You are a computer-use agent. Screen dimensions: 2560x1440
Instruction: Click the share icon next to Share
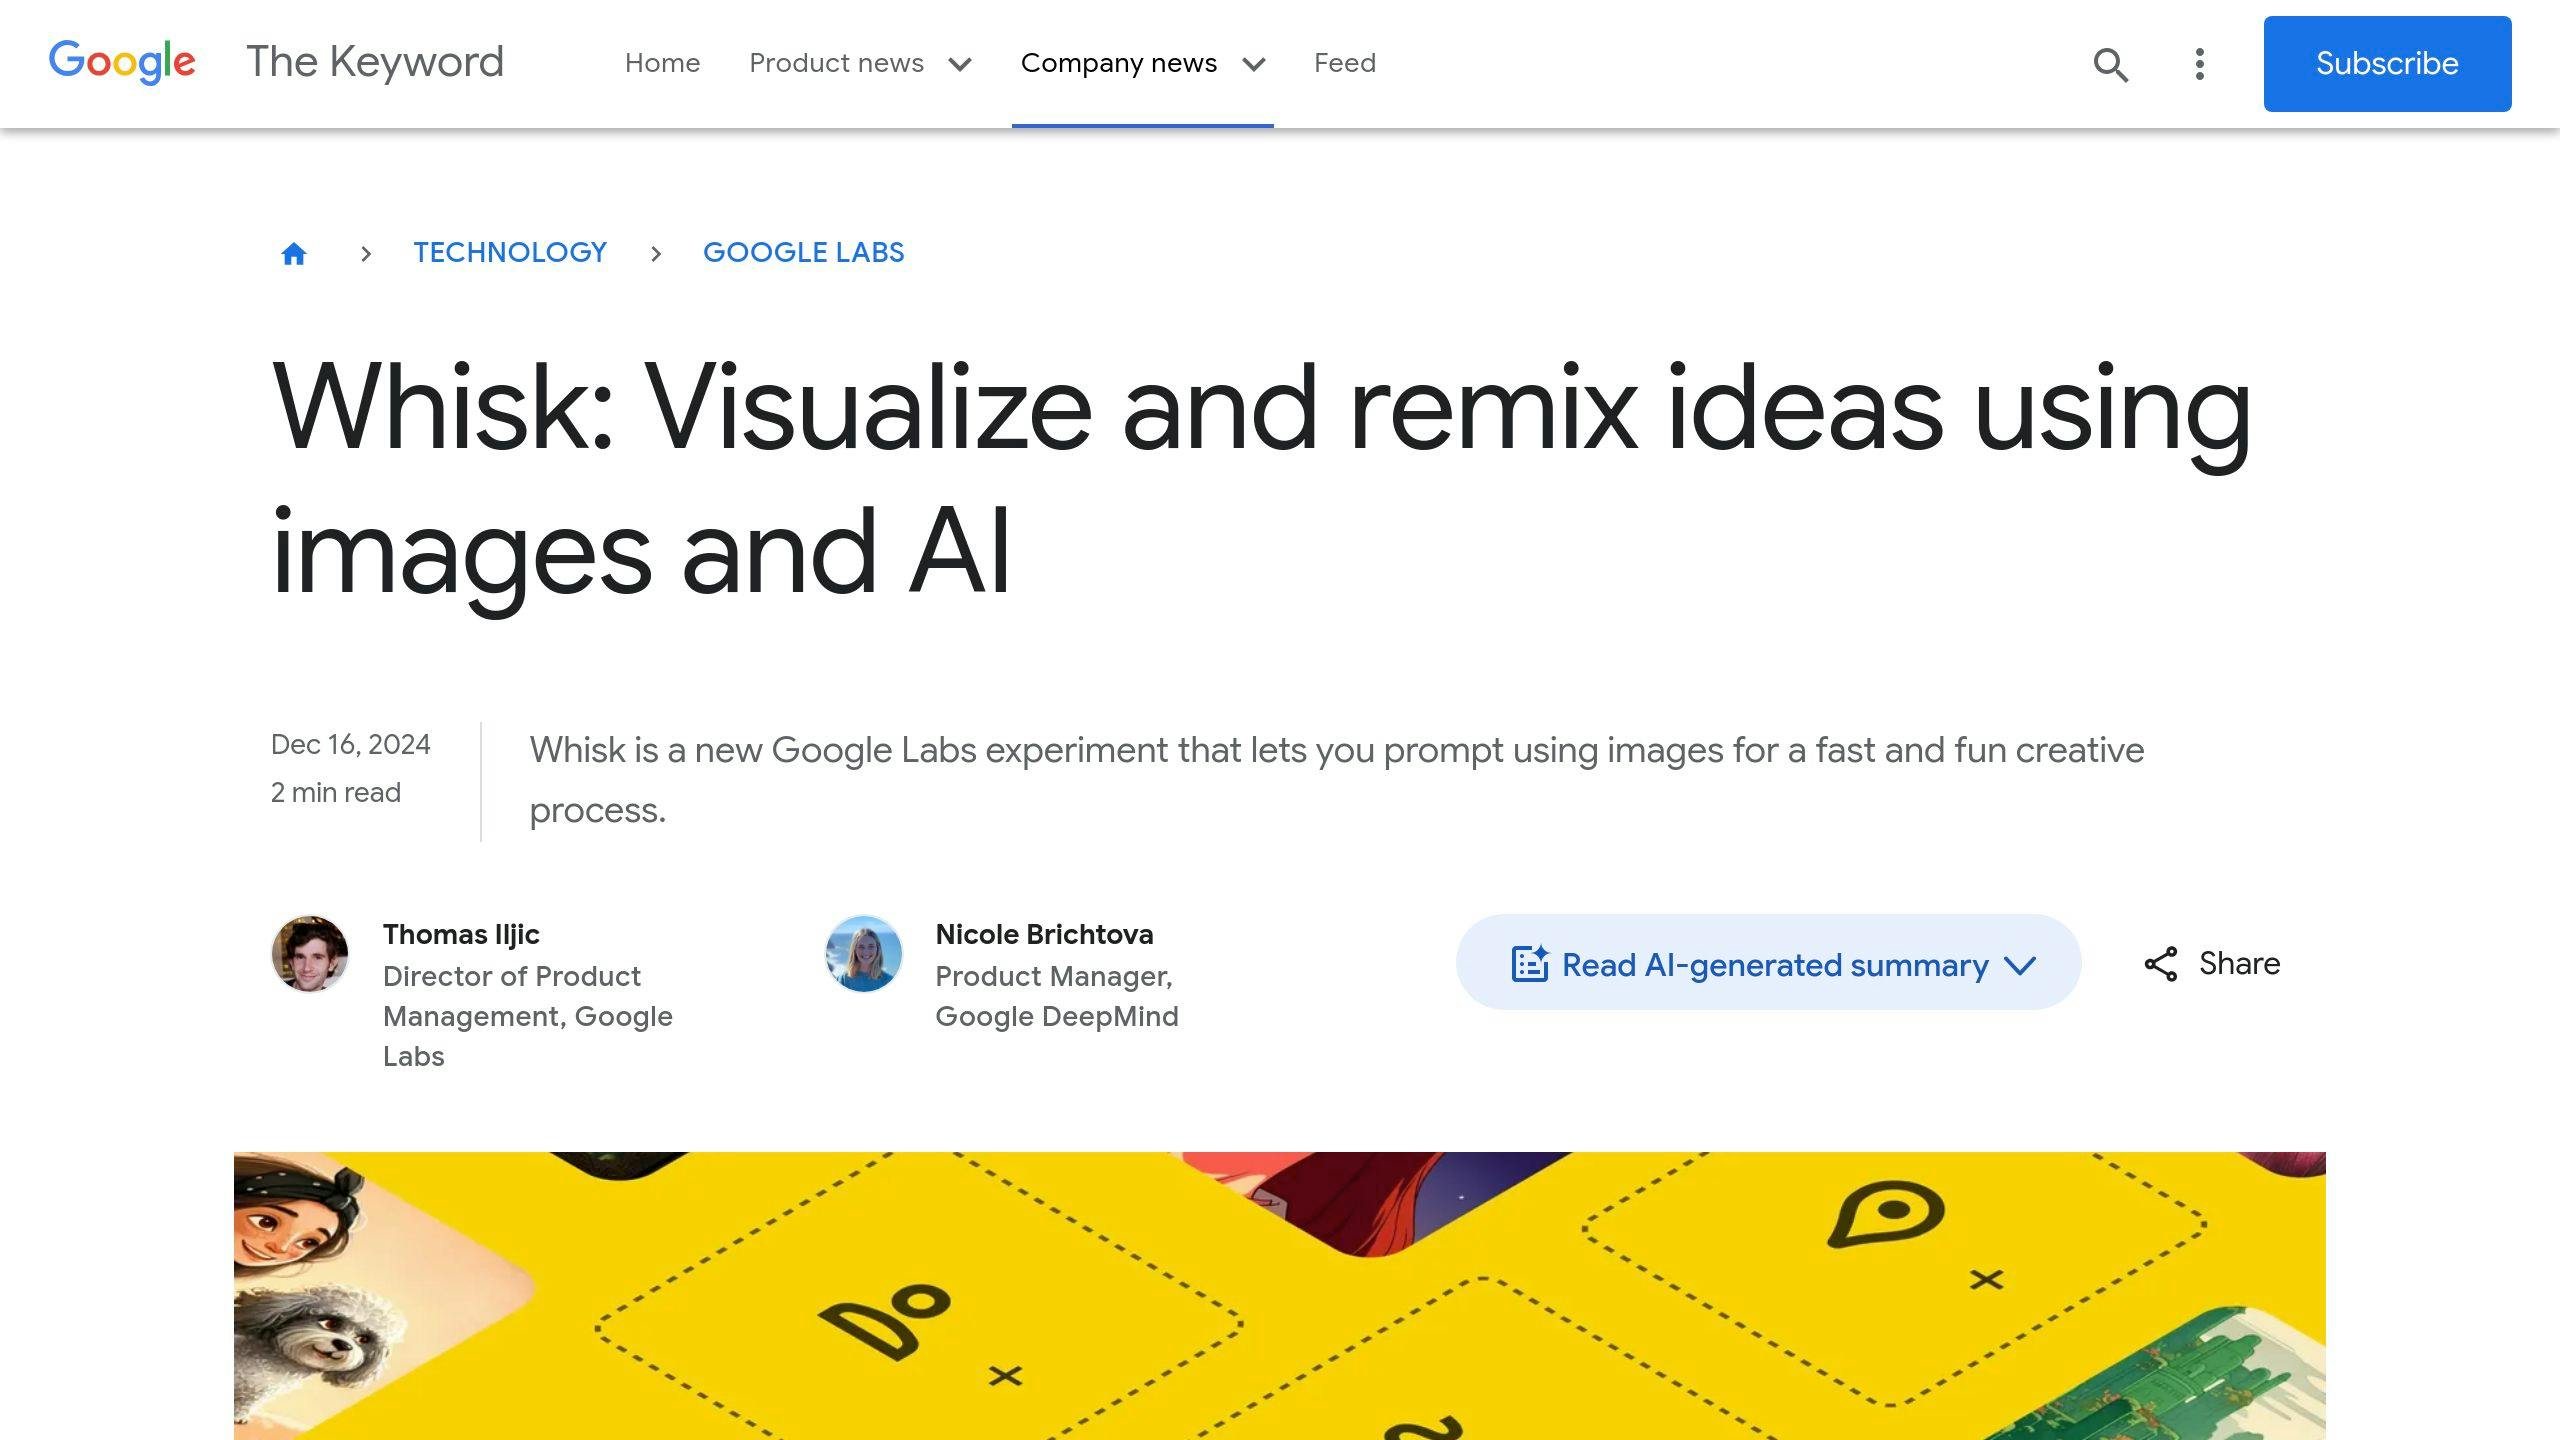point(2161,964)
